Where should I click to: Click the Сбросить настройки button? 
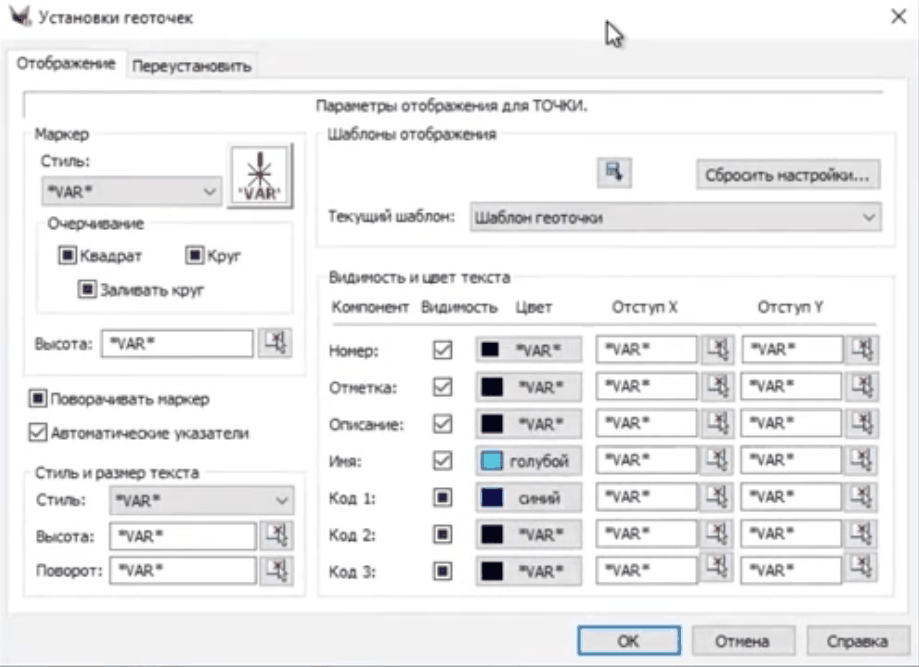tap(787, 173)
